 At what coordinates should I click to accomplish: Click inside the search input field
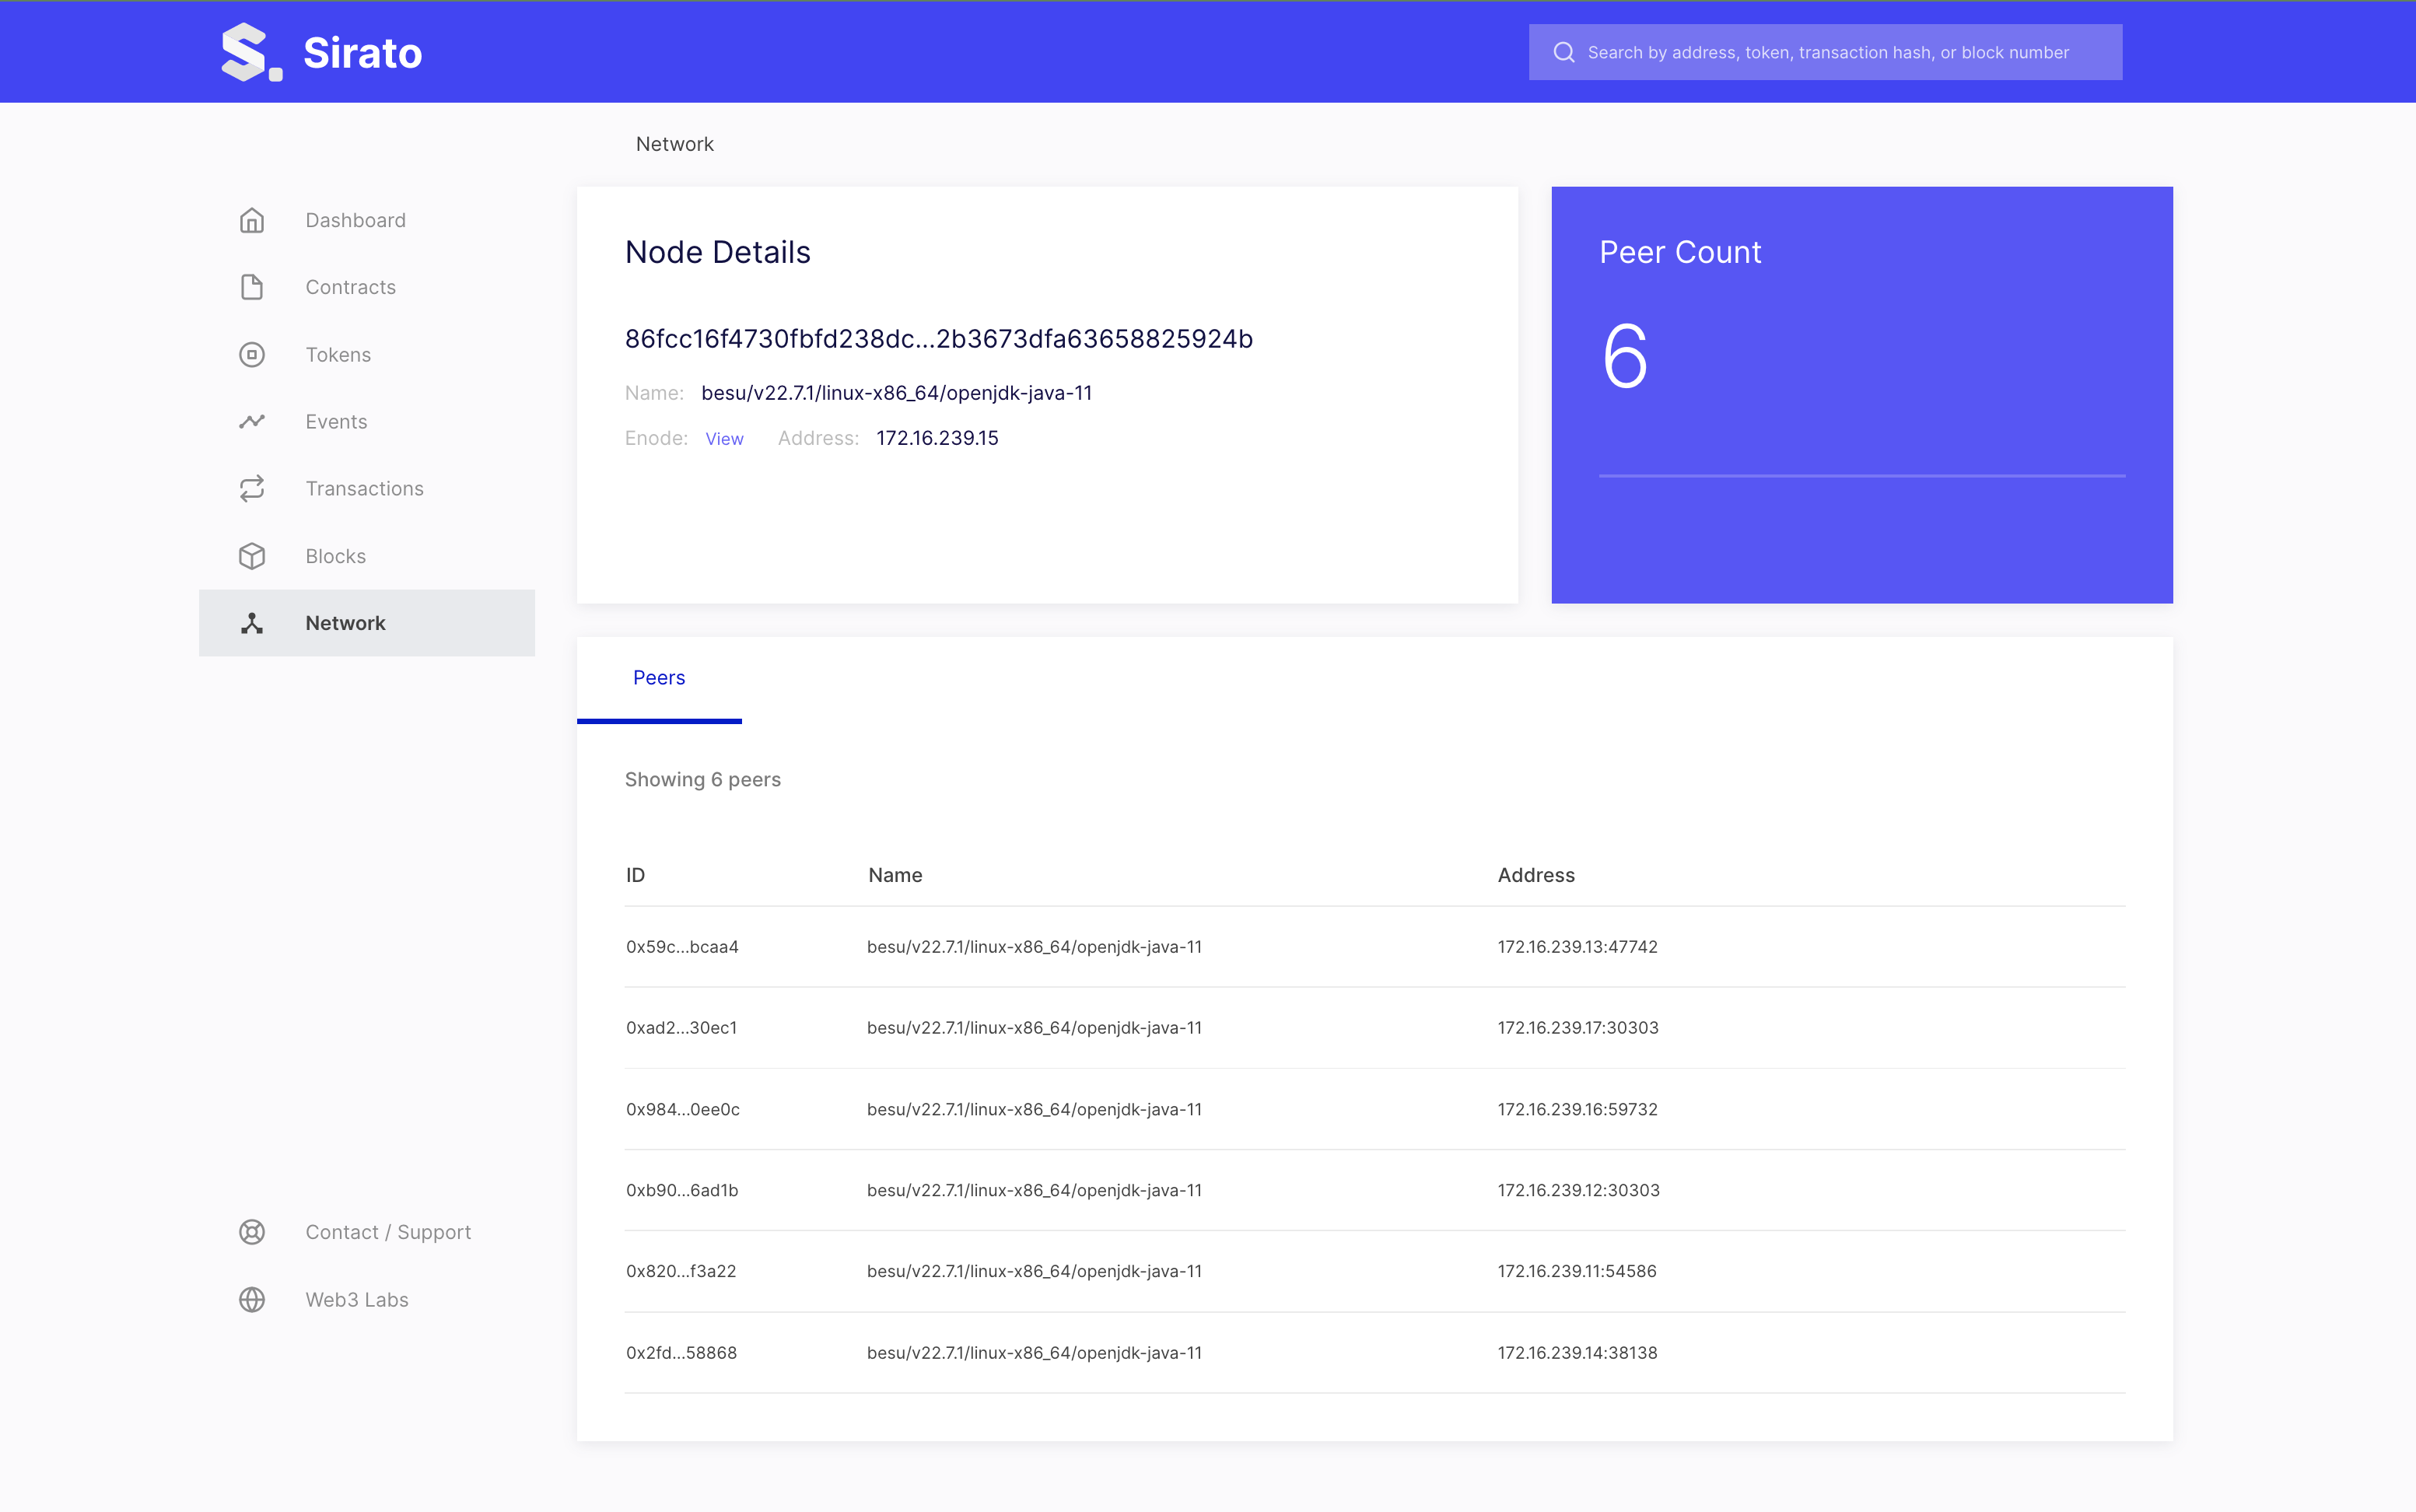(1850, 52)
